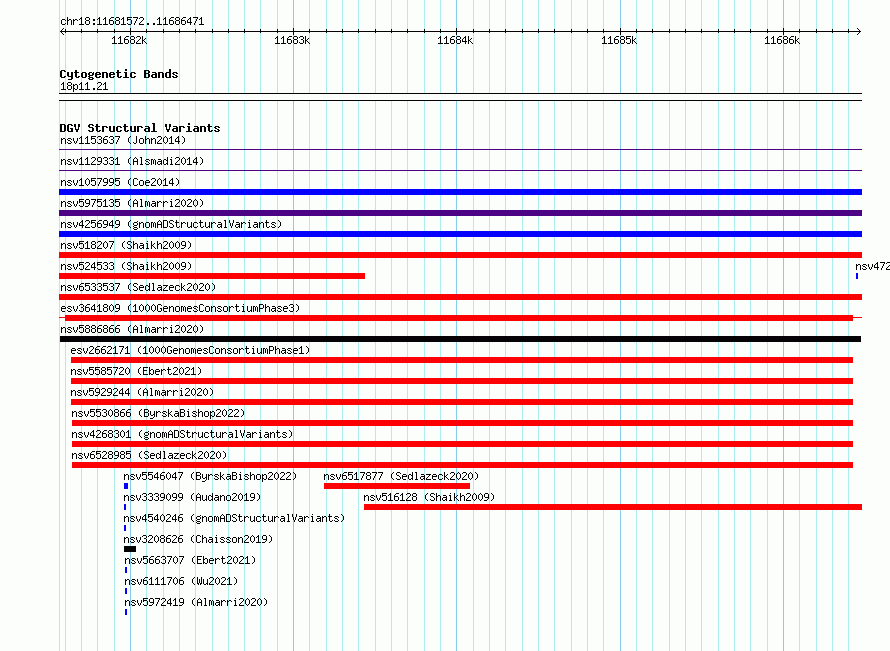The height and width of the screenshot is (651, 890).
Task: Click the chr18:11681572..11686471 coordinates text
Action: [132, 22]
